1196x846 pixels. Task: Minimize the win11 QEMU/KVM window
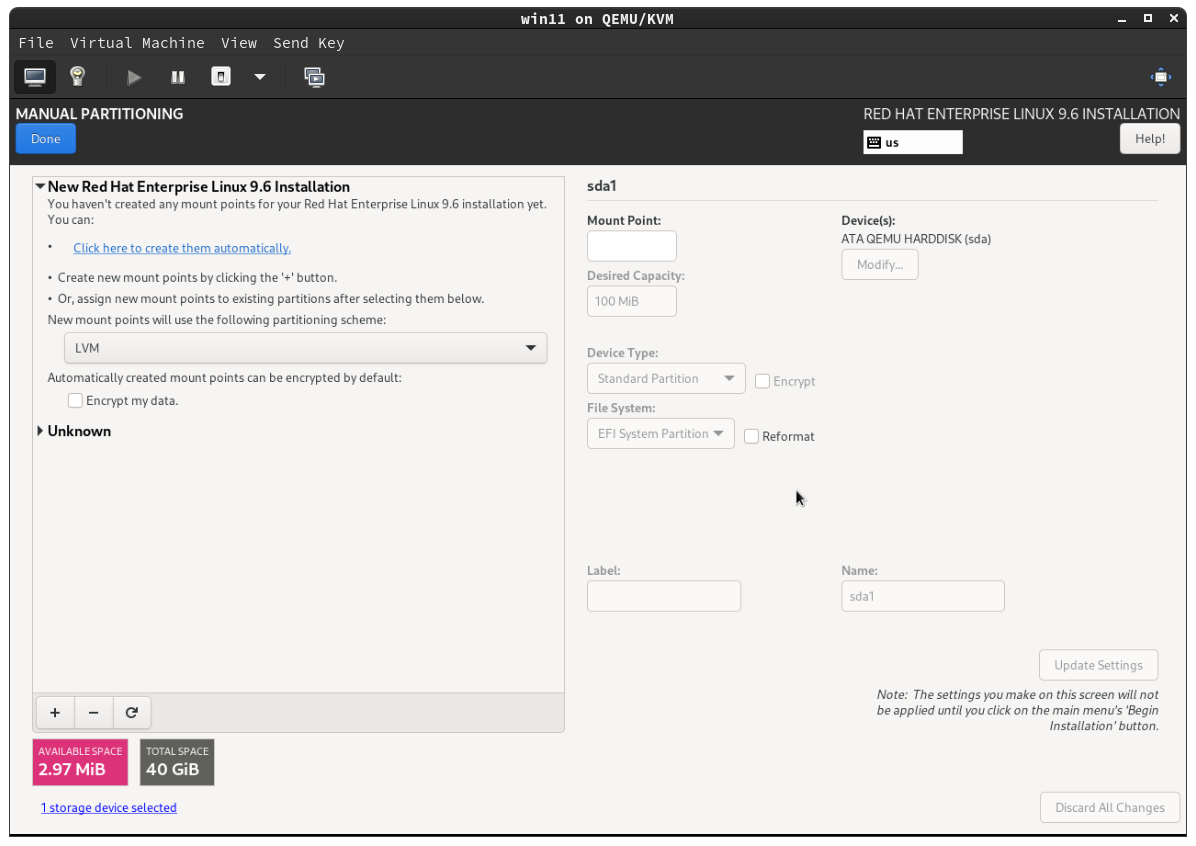pos(1121,19)
